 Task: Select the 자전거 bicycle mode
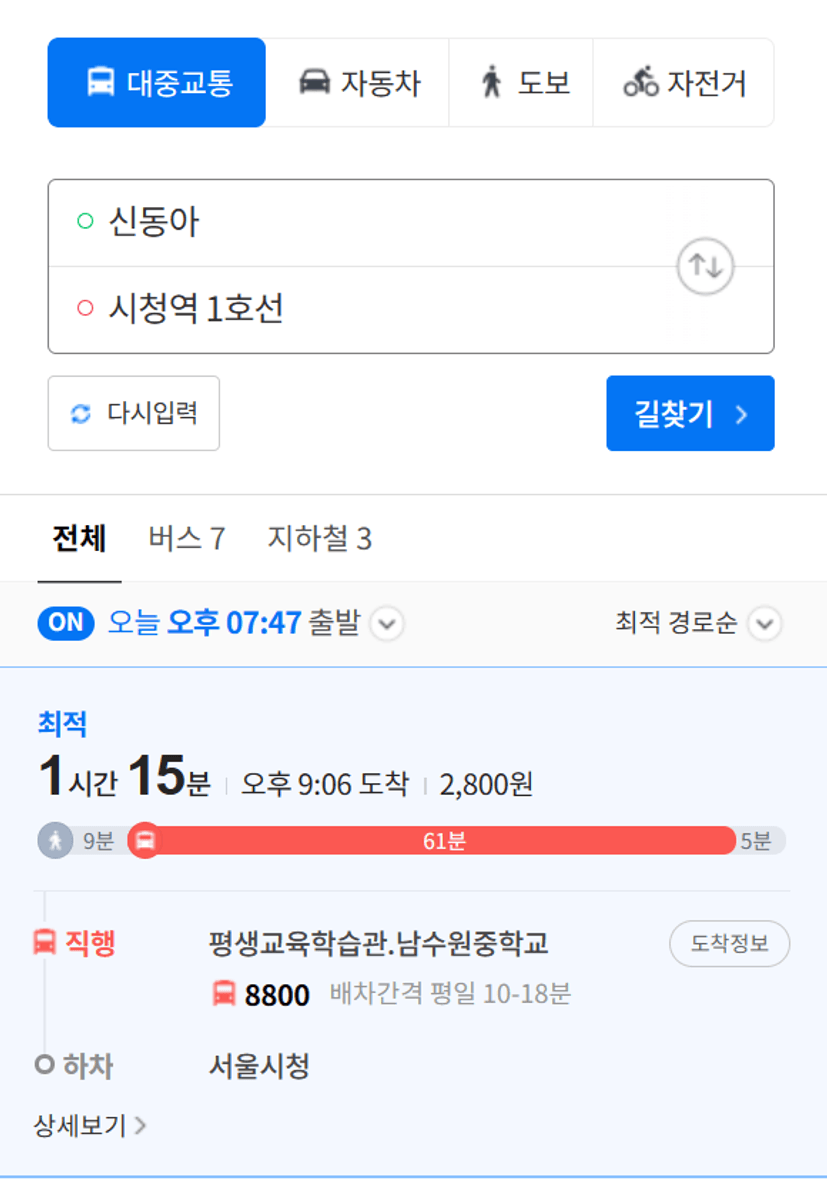(683, 82)
